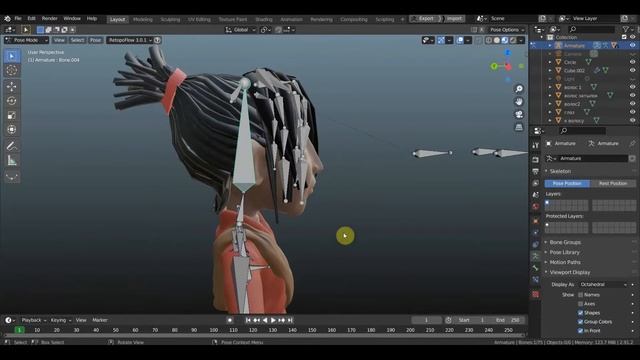Viewport: 640px width, 360px height.
Task: Hide the Cube.002 object in outliner
Action: (x=632, y=71)
